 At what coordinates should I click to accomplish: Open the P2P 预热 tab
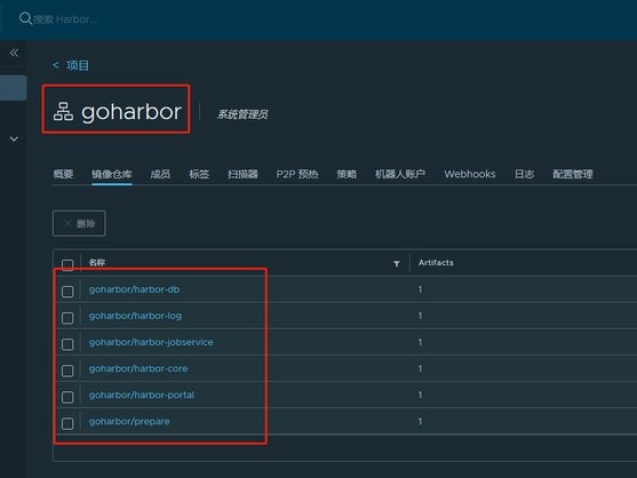[x=297, y=174]
